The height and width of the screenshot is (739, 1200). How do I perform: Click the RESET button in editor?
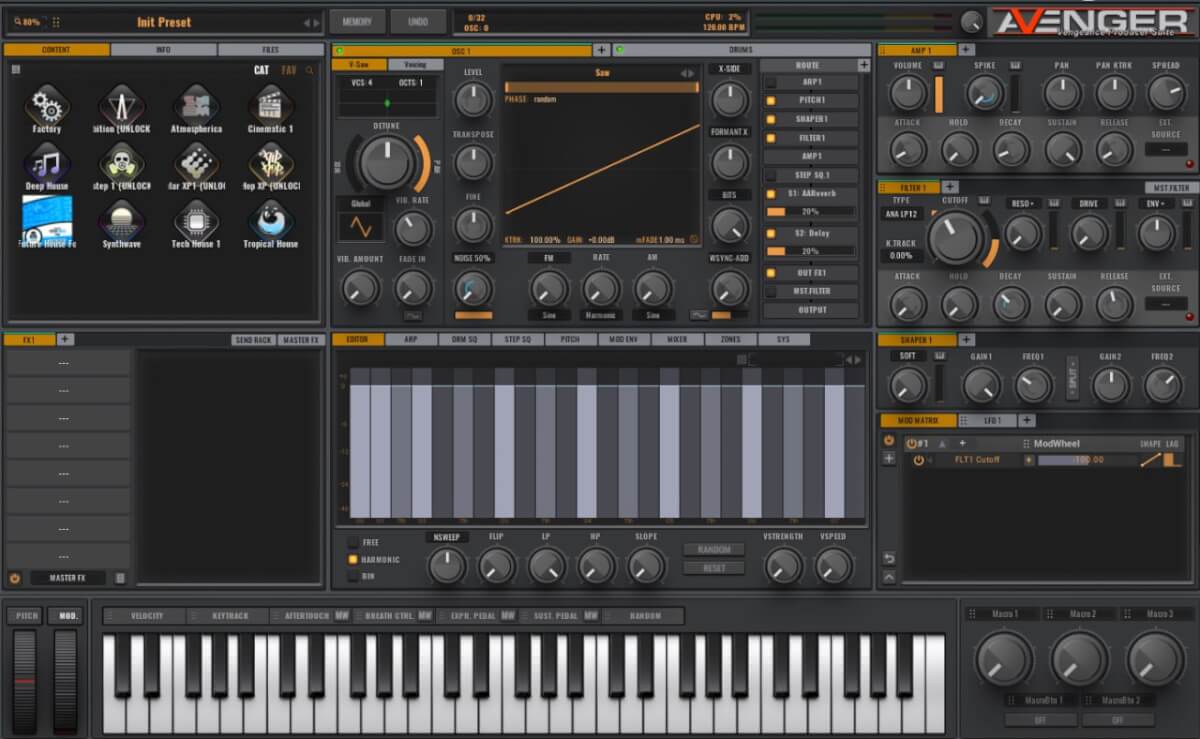click(x=714, y=568)
